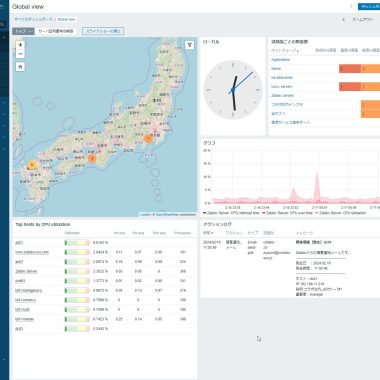
Task: Select the ローカル clock widget title
Action: pos(211,42)
